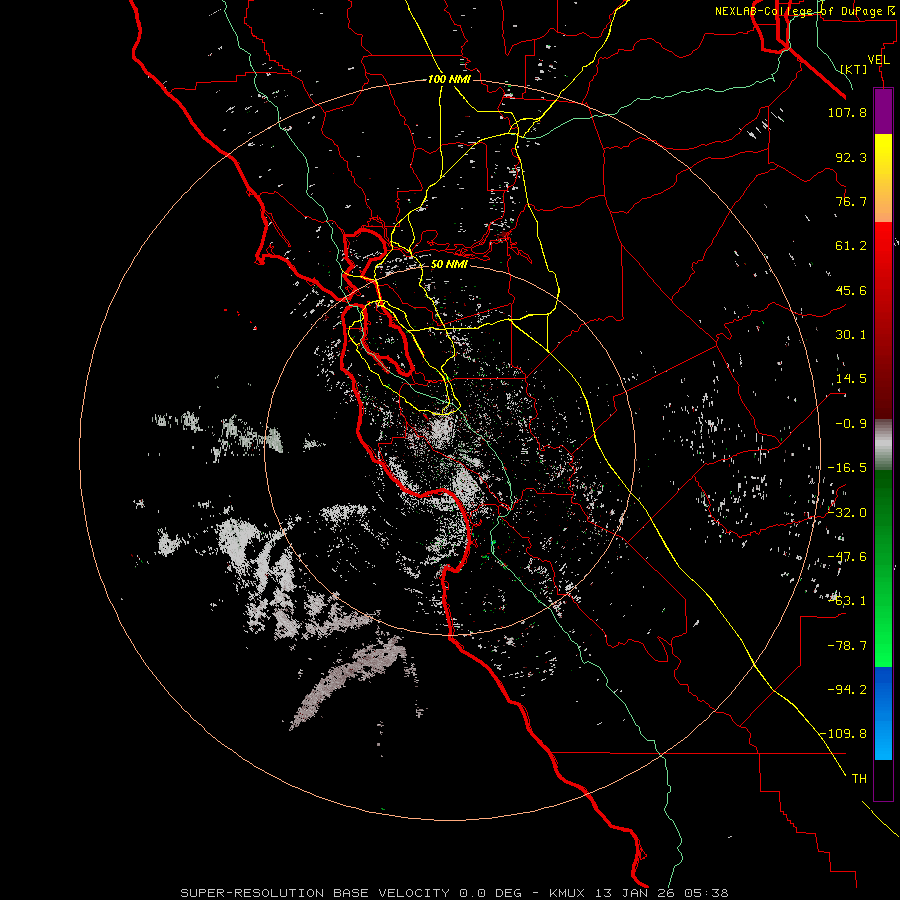Click the -78.7 velocity scale value
Viewport: 900px width, 900px height.
point(847,646)
